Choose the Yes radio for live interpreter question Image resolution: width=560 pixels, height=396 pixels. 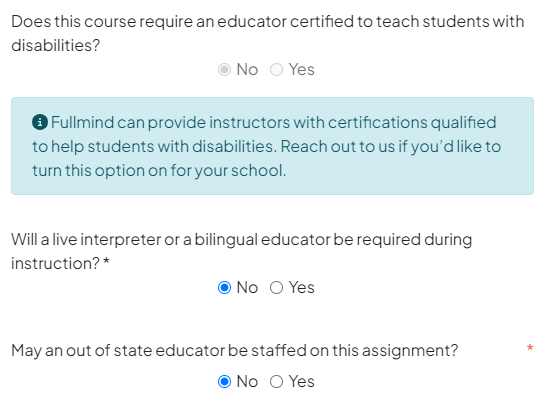pyautogui.click(x=276, y=287)
